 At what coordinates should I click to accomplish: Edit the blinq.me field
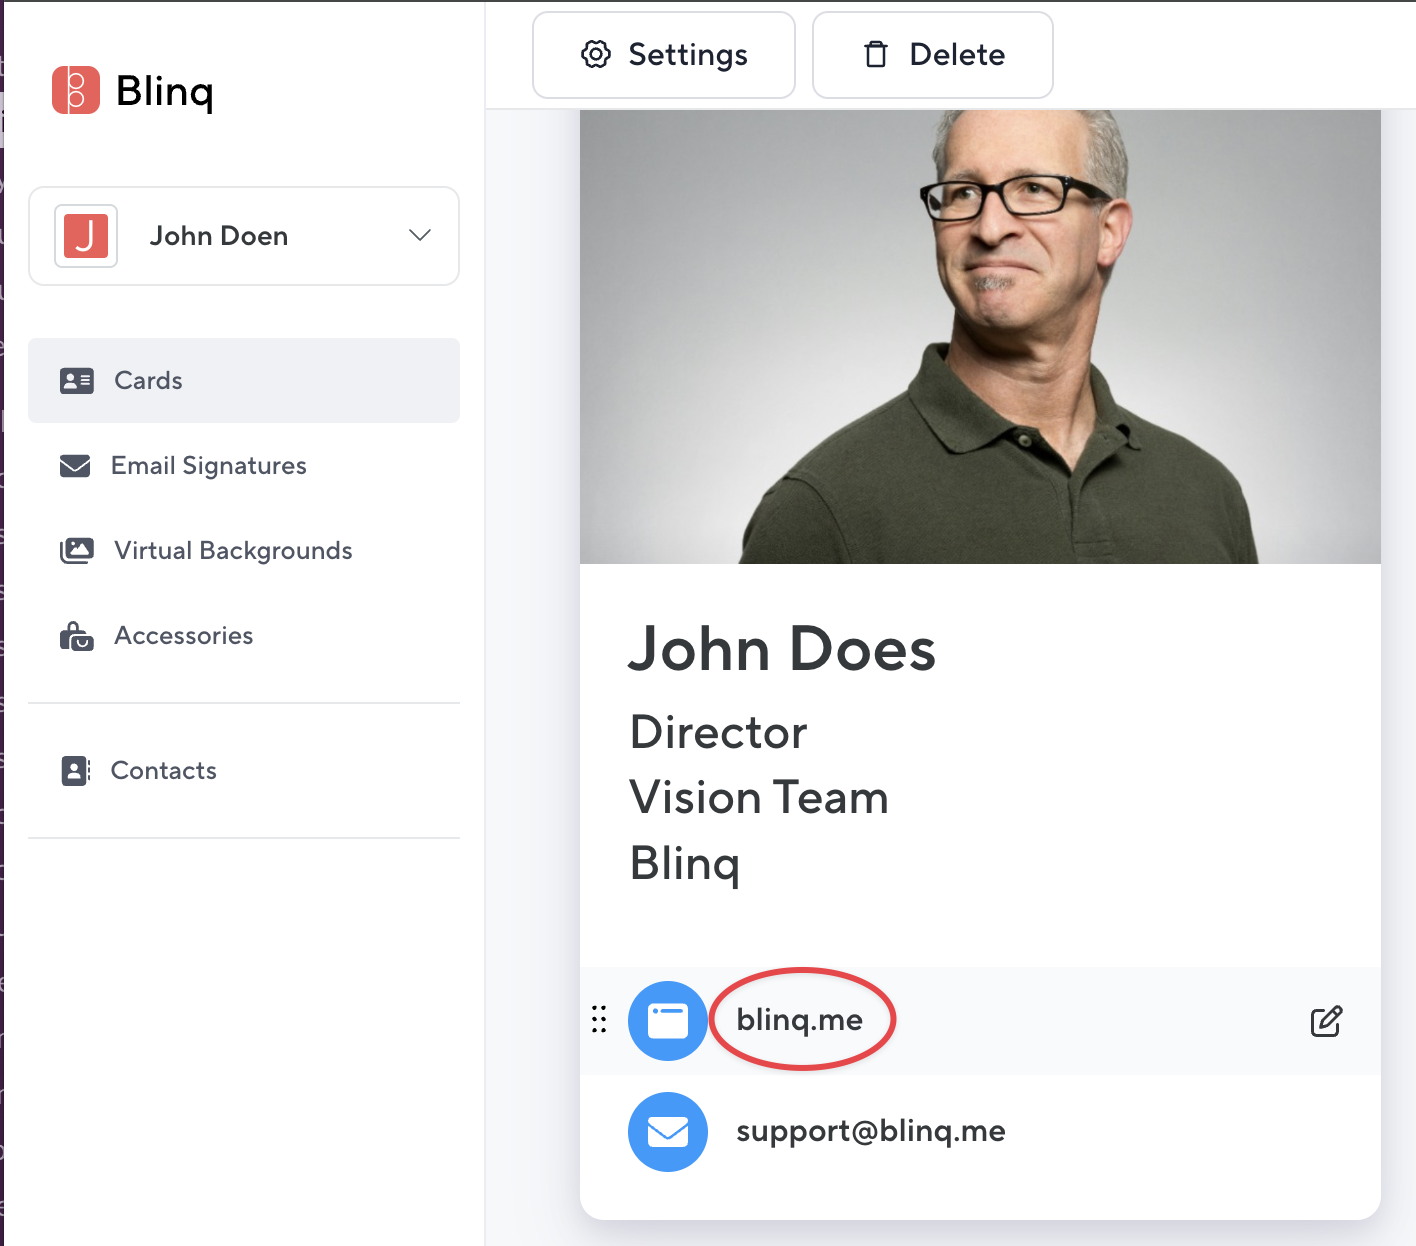coord(1327,1021)
